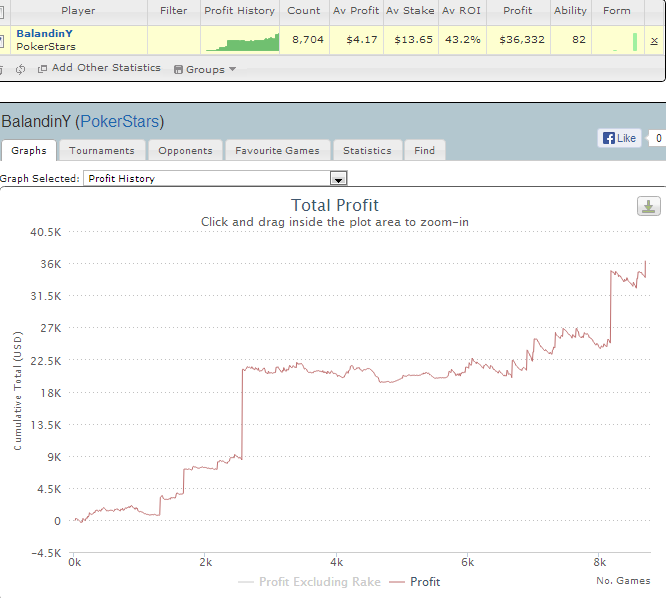Viewport: 666px width, 598px height.
Task: Click Add Other Statistics
Action: coord(106,68)
